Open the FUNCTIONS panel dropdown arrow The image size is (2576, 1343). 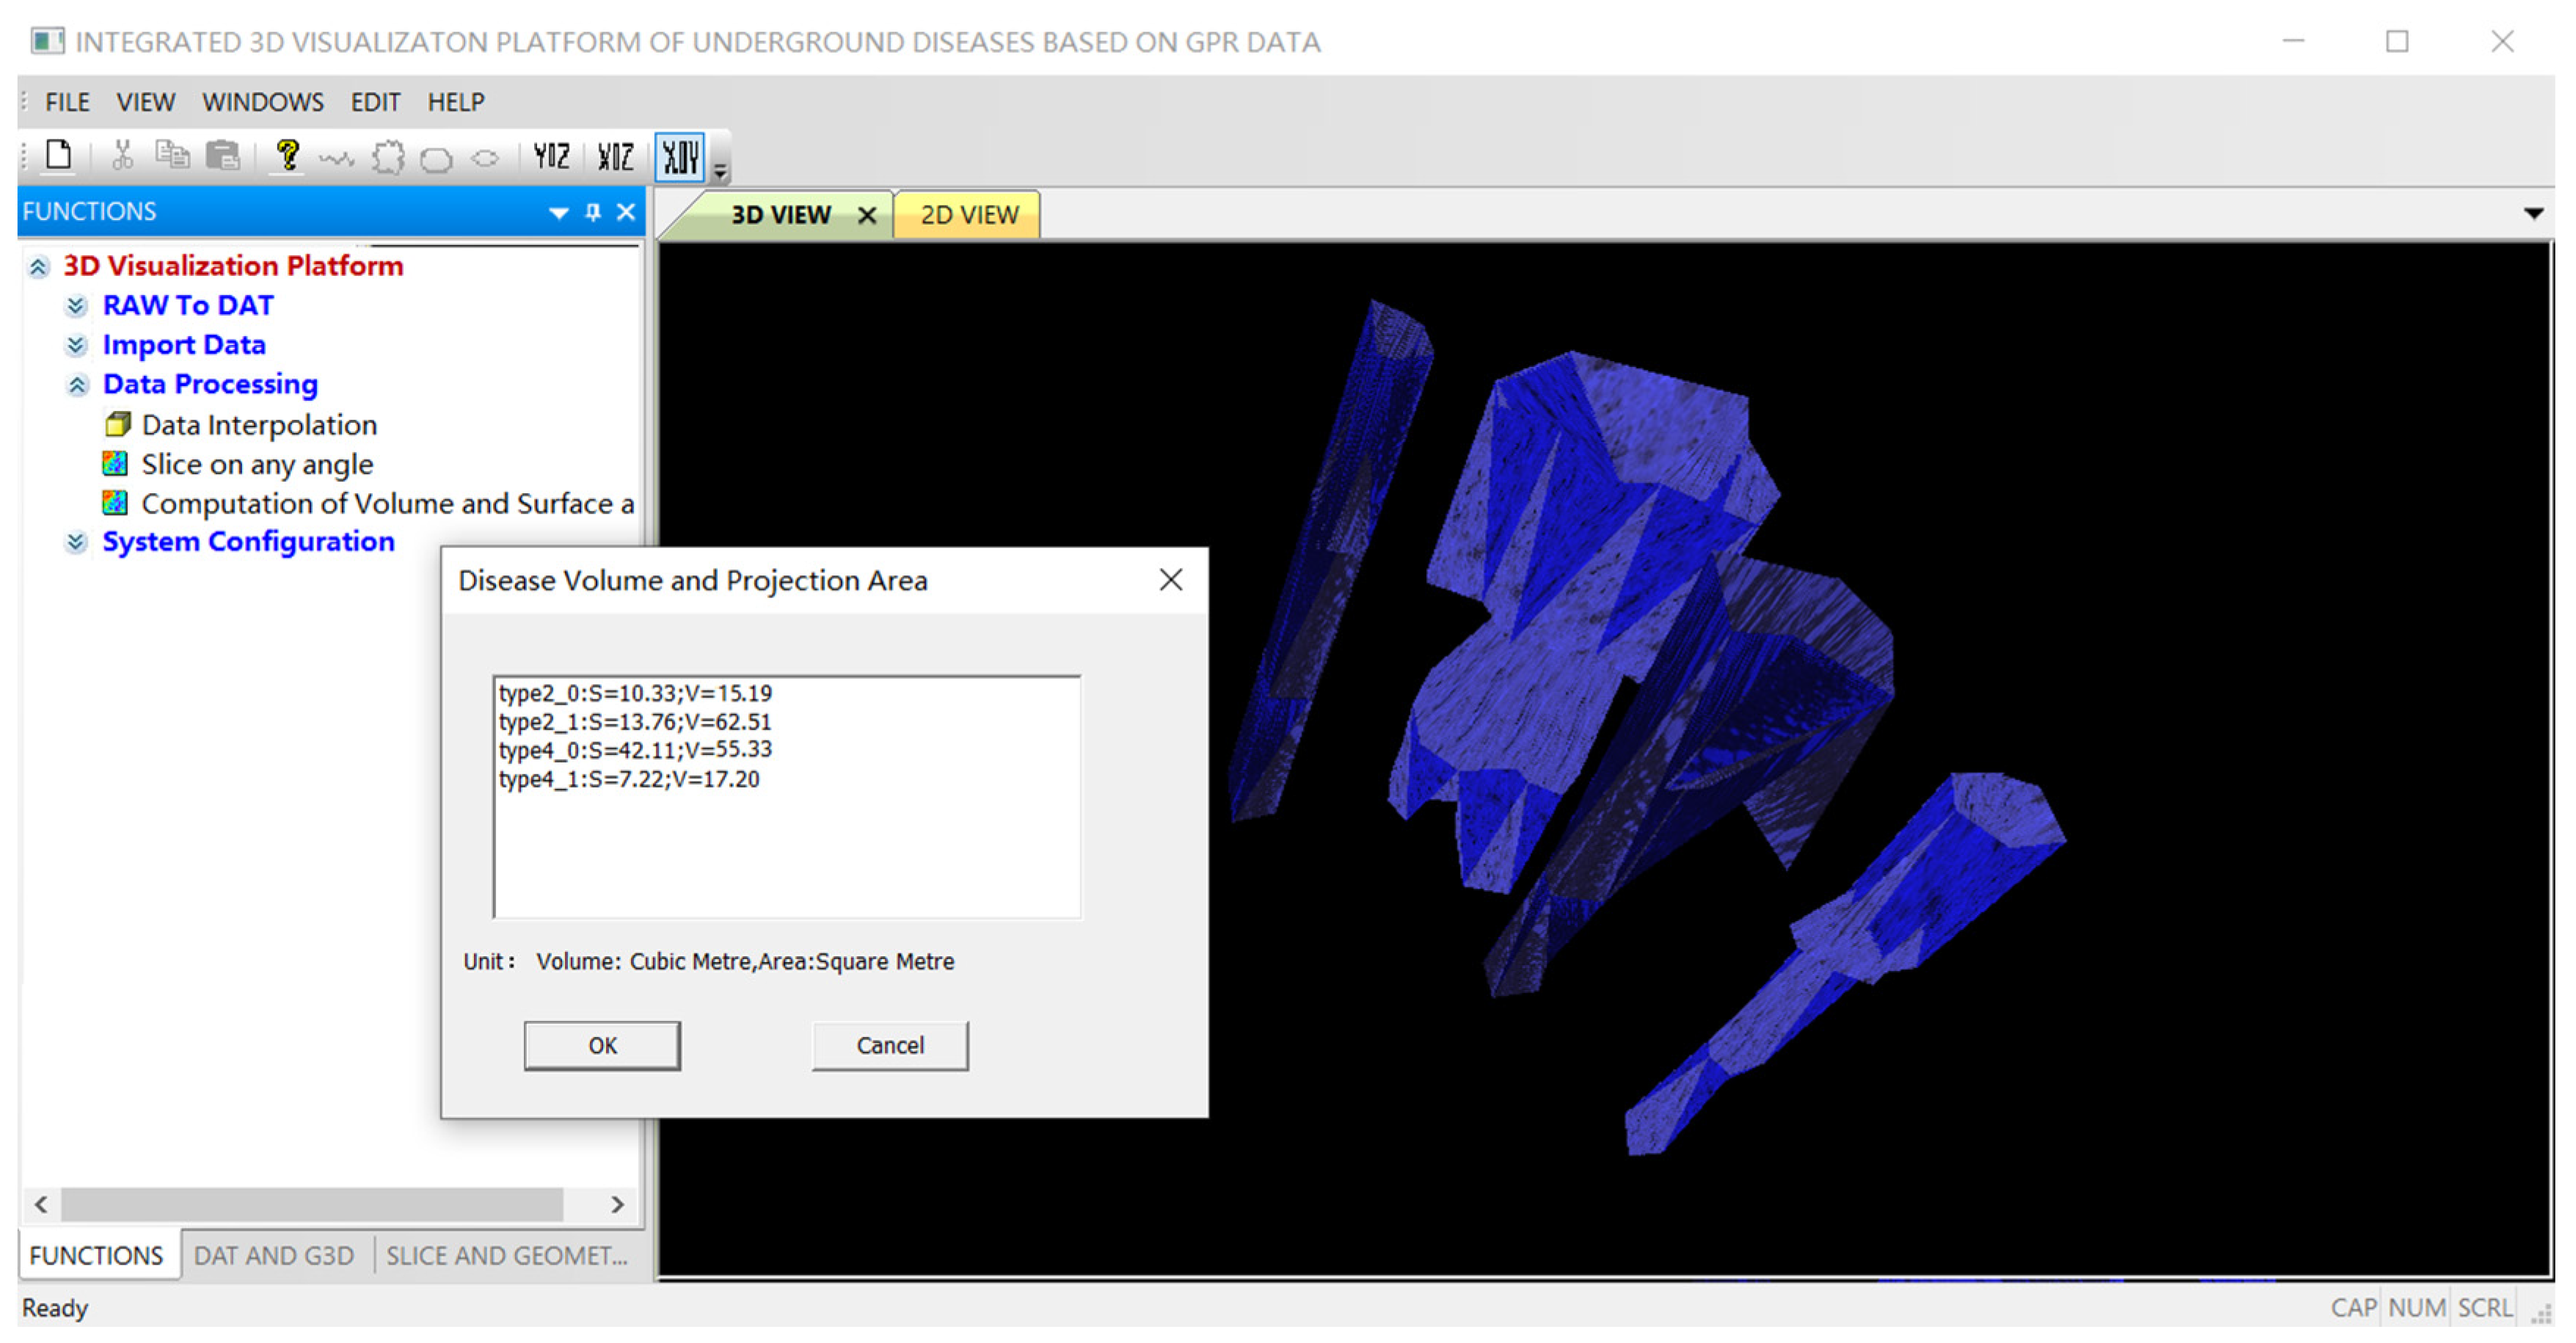pyautogui.click(x=558, y=212)
